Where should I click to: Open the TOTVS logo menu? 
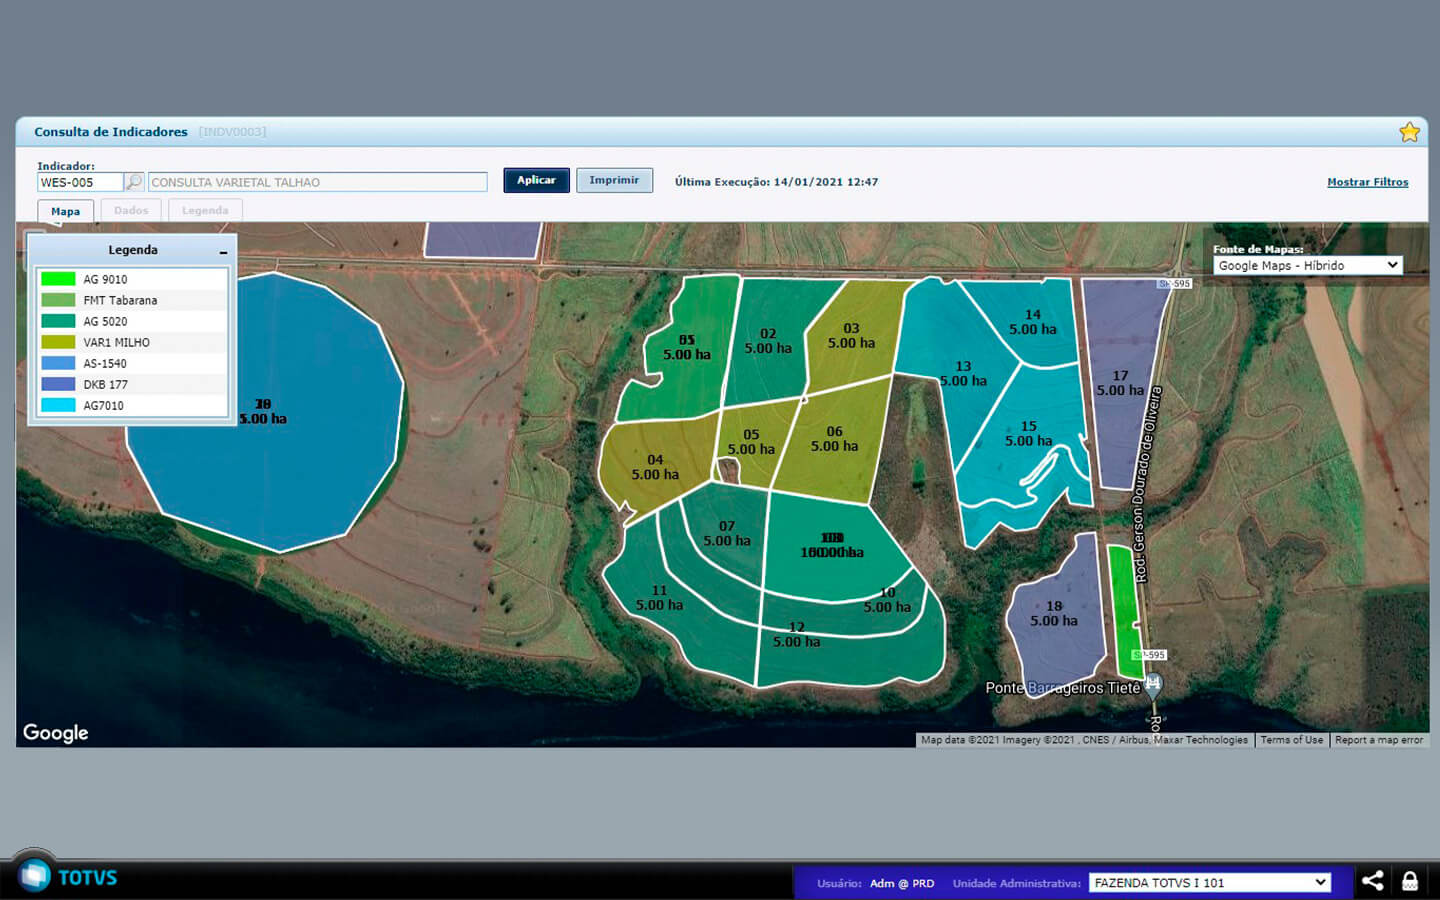pyautogui.click(x=36, y=876)
